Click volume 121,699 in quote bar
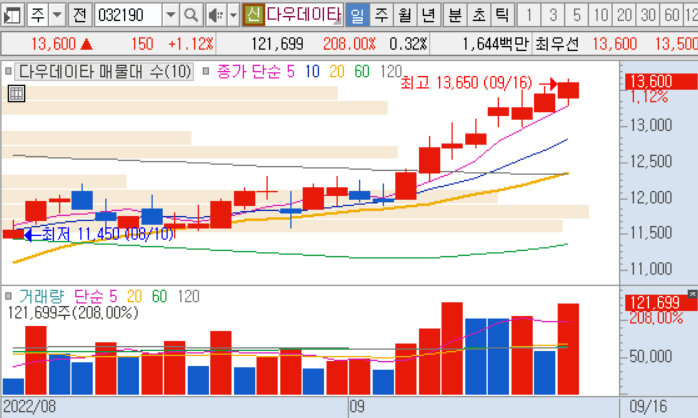Screen dimensions: 698x418 277,44
